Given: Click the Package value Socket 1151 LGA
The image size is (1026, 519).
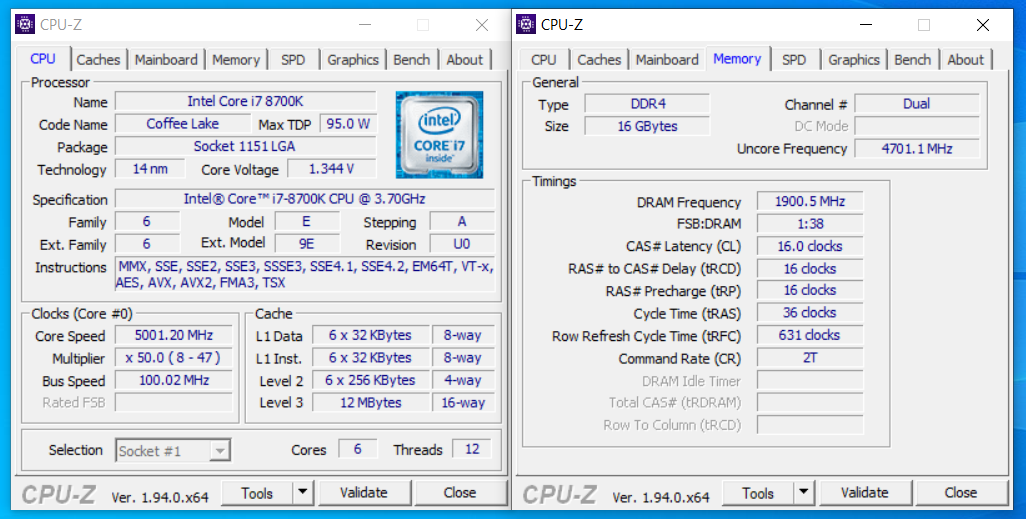Looking at the screenshot, I should 245,146.
